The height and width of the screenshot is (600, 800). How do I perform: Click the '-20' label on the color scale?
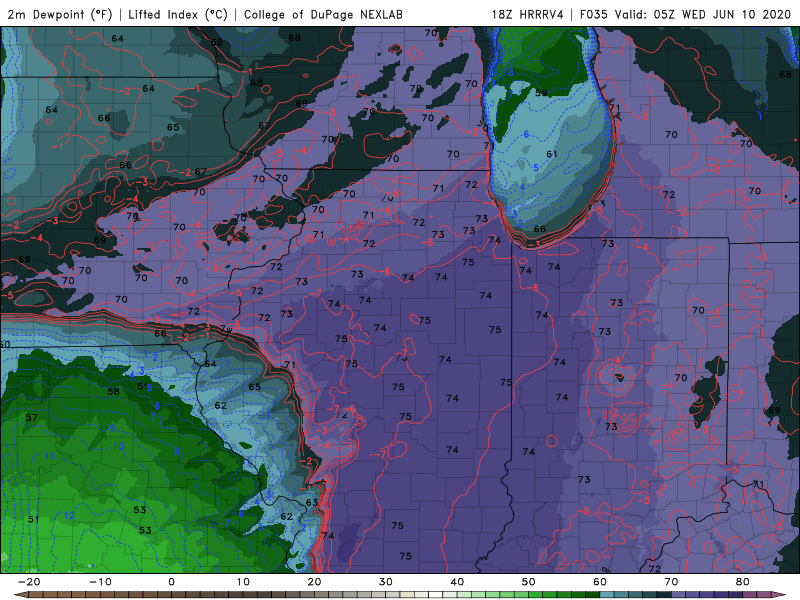click(x=29, y=582)
